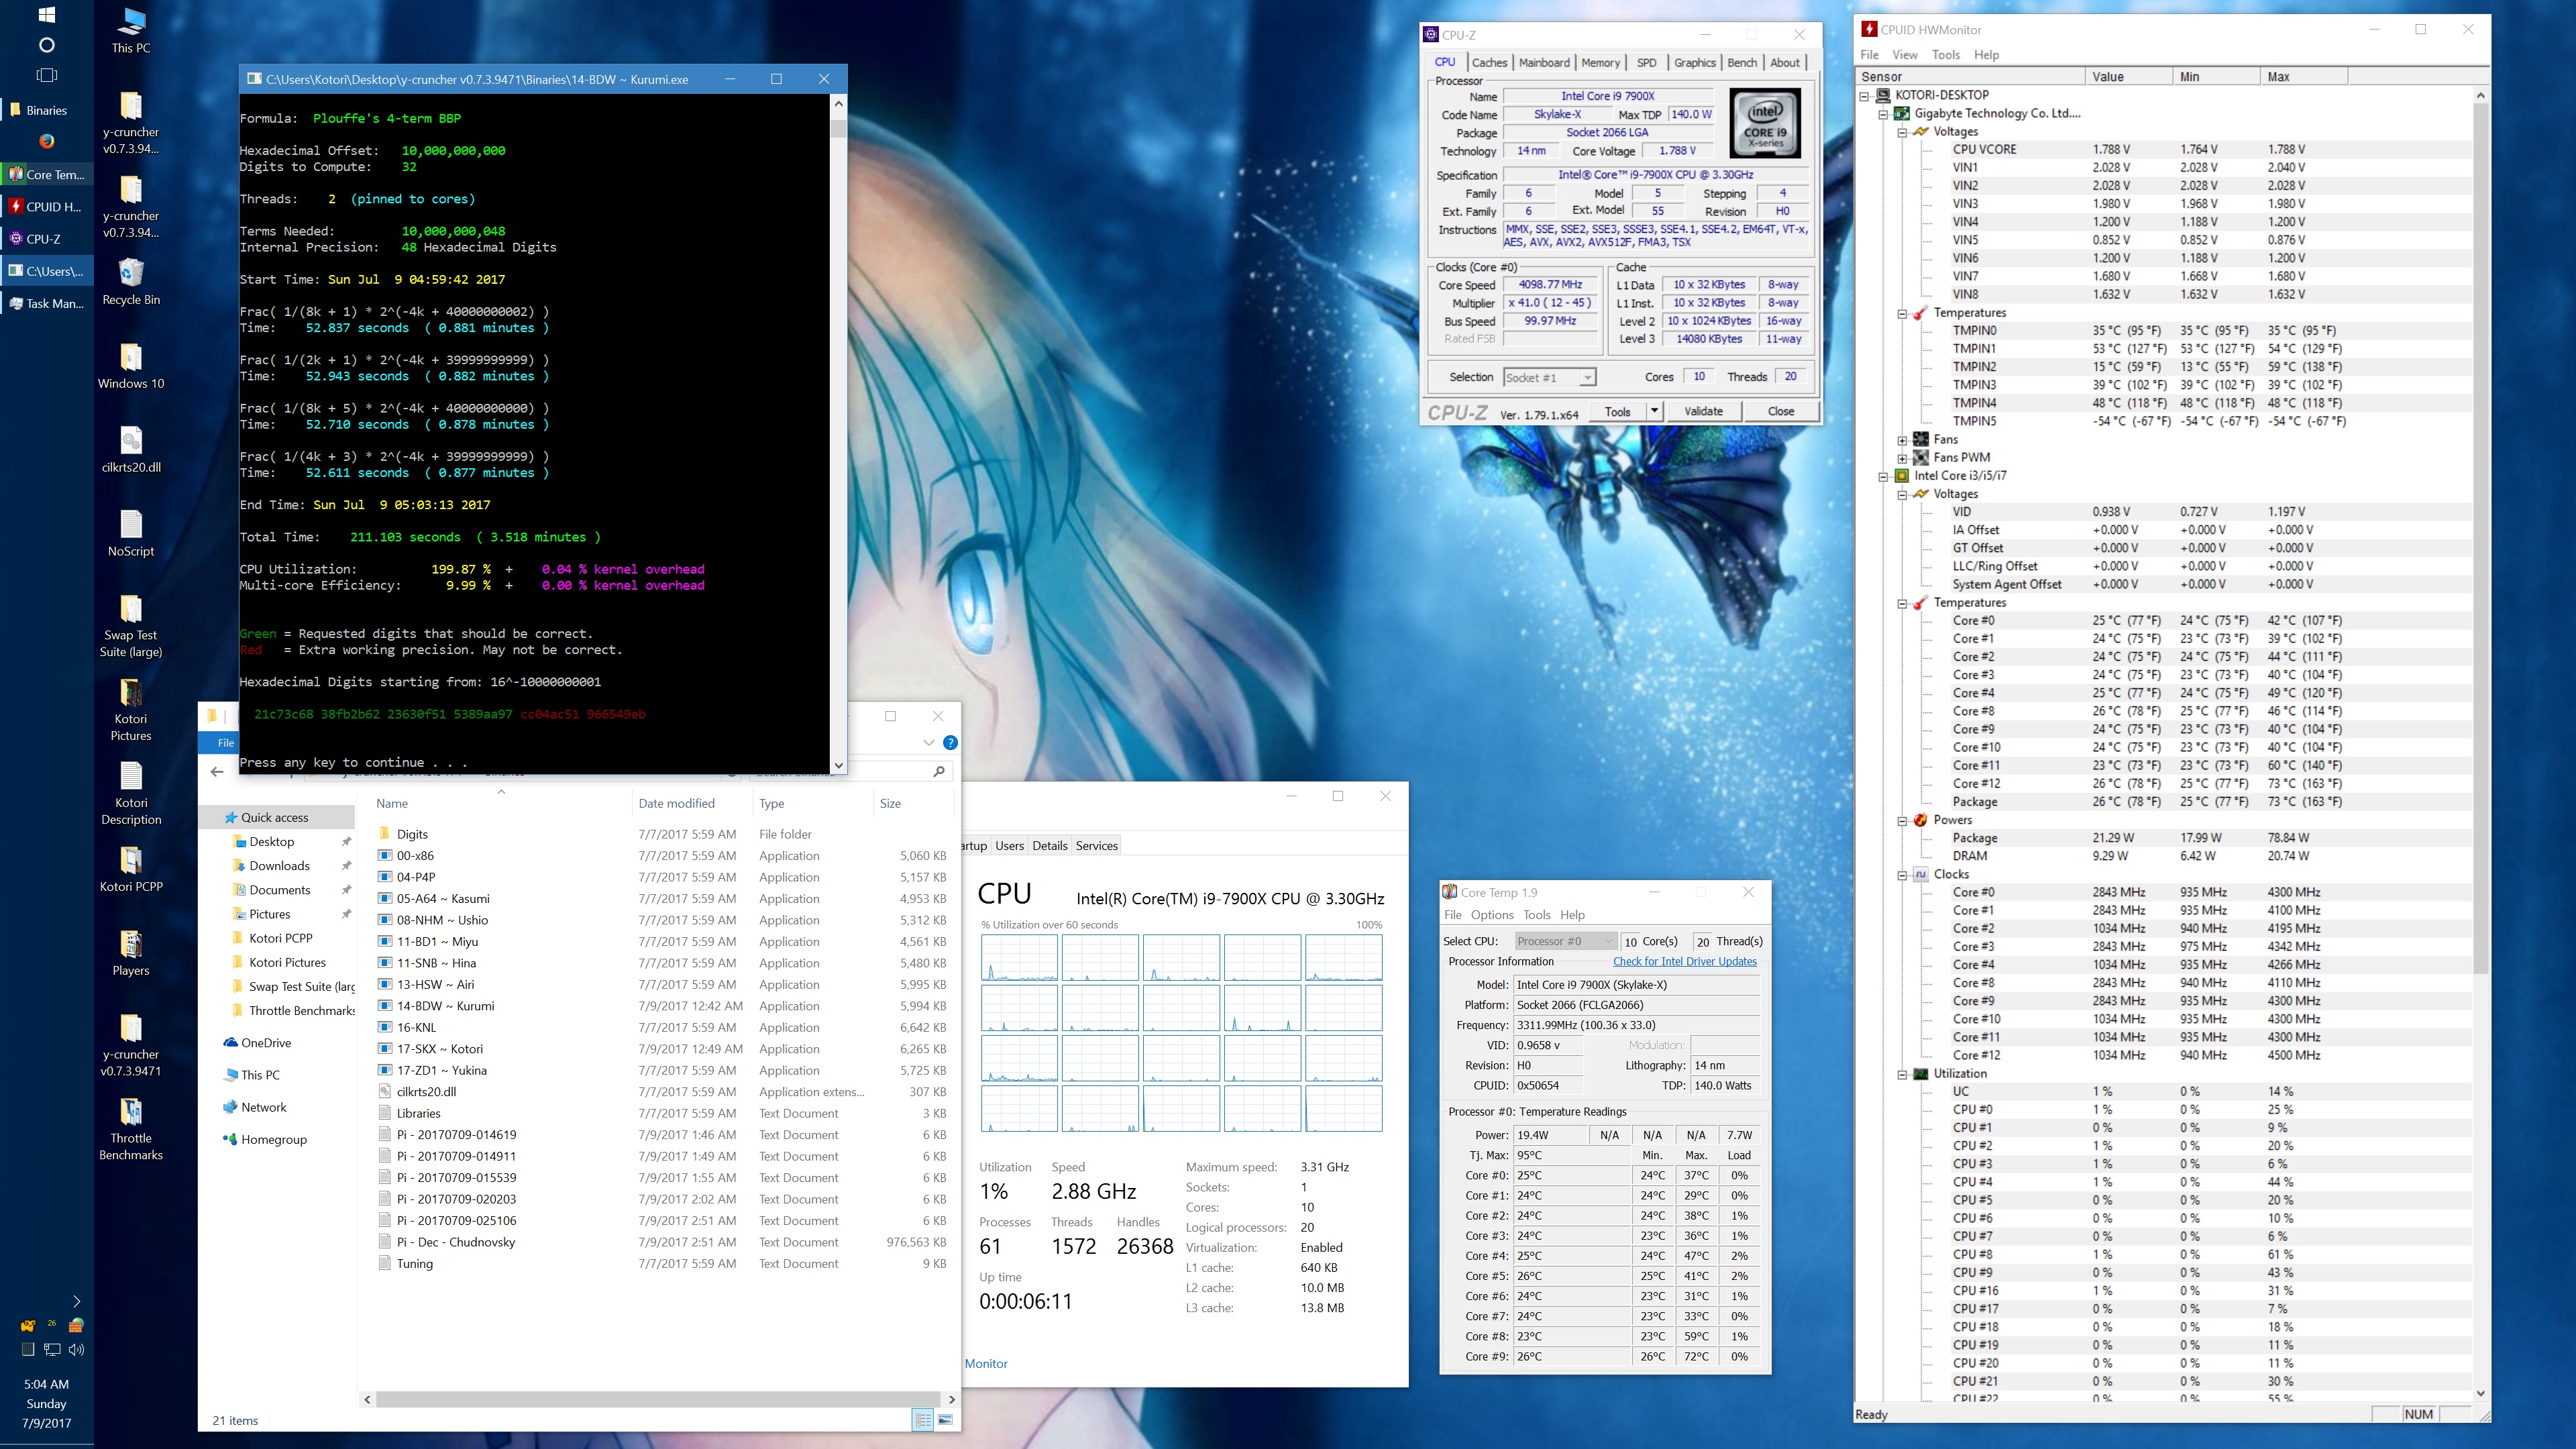Click the Cortana search circle icon
The image size is (2576, 1449).
tap(46, 45)
